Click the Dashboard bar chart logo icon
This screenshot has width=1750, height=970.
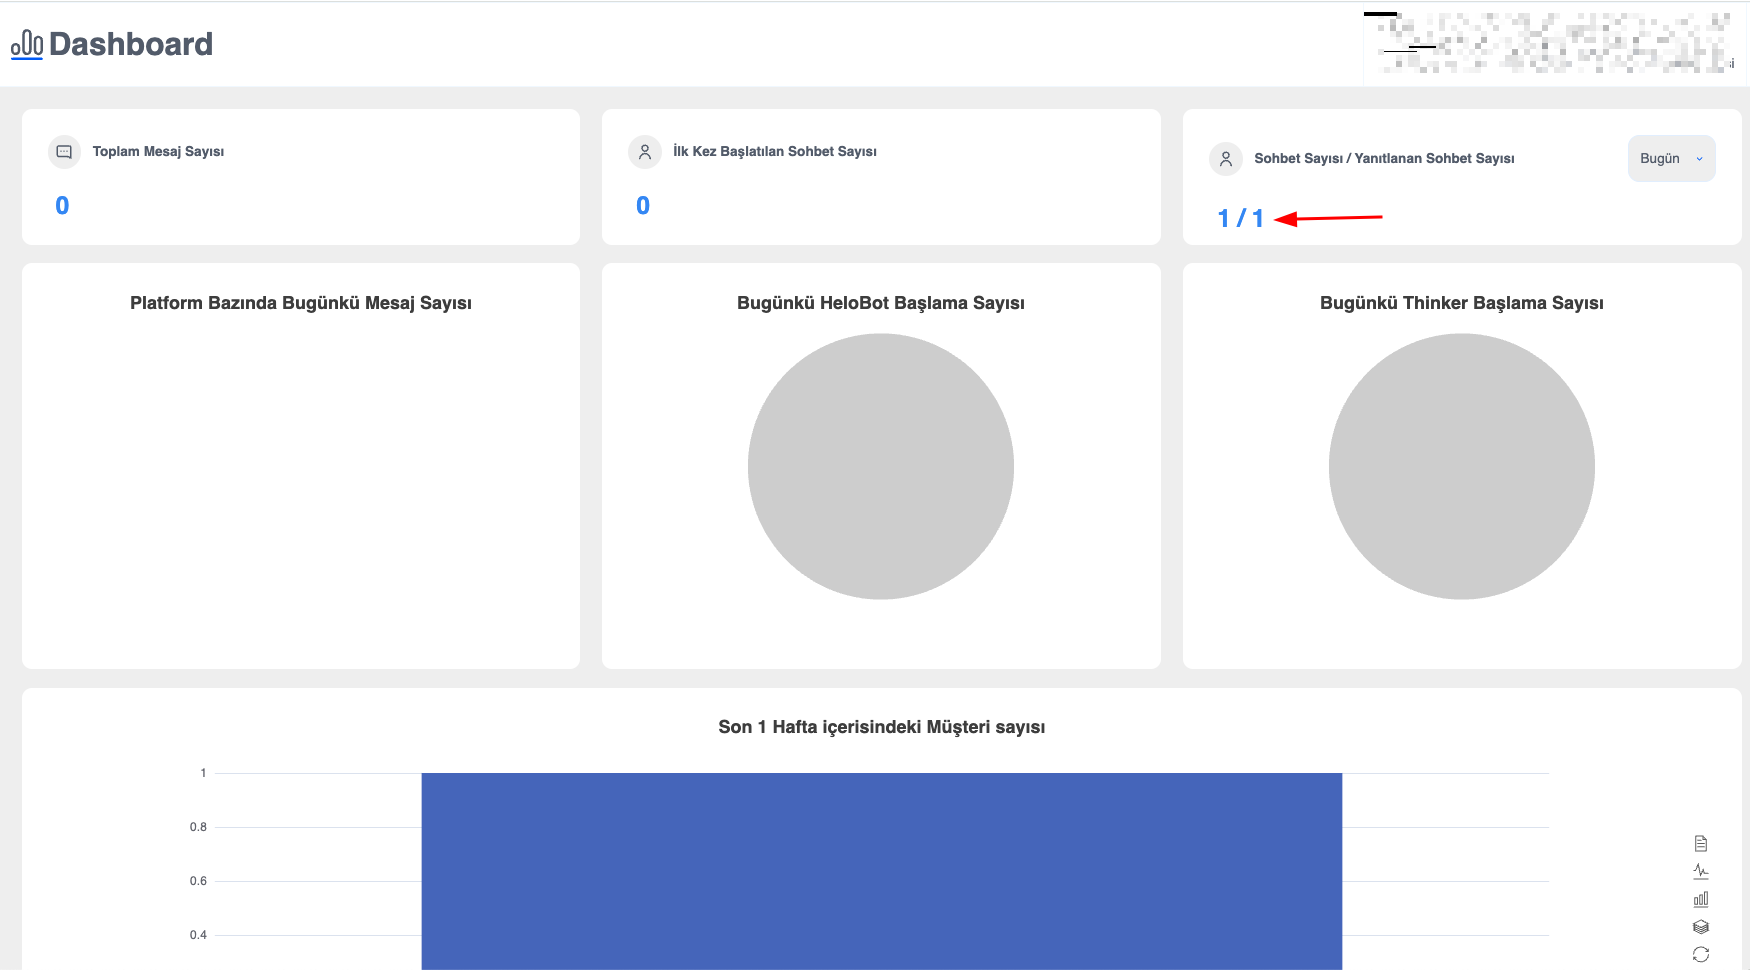coord(27,45)
